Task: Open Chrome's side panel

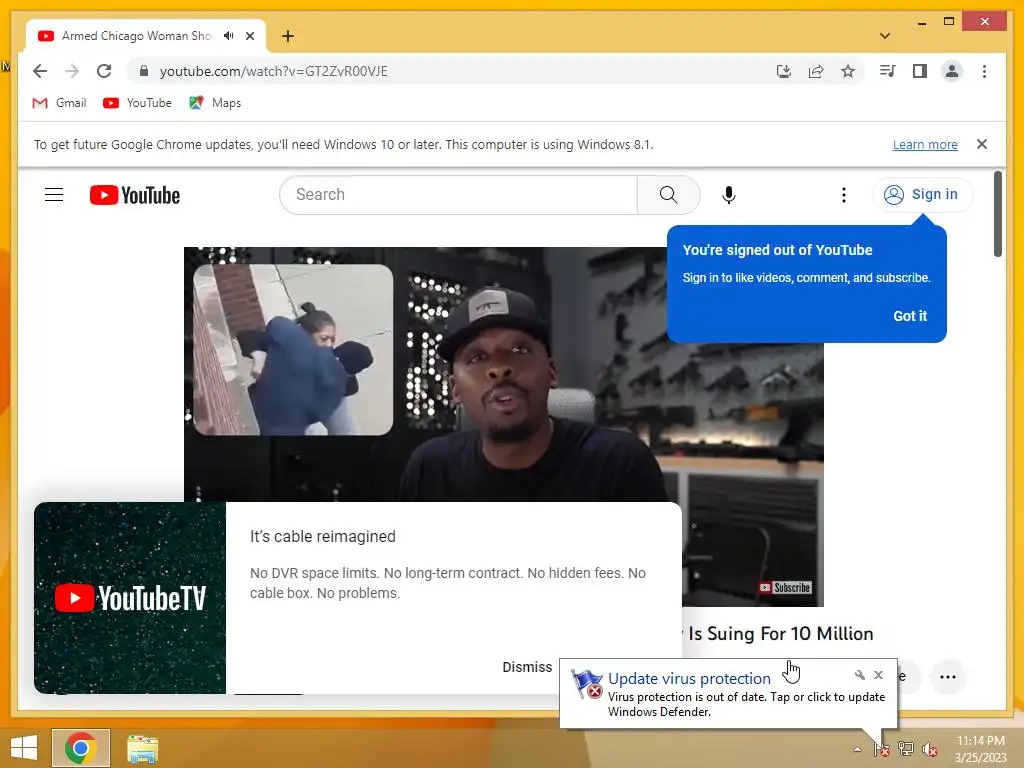Action: [x=920, y=71]
